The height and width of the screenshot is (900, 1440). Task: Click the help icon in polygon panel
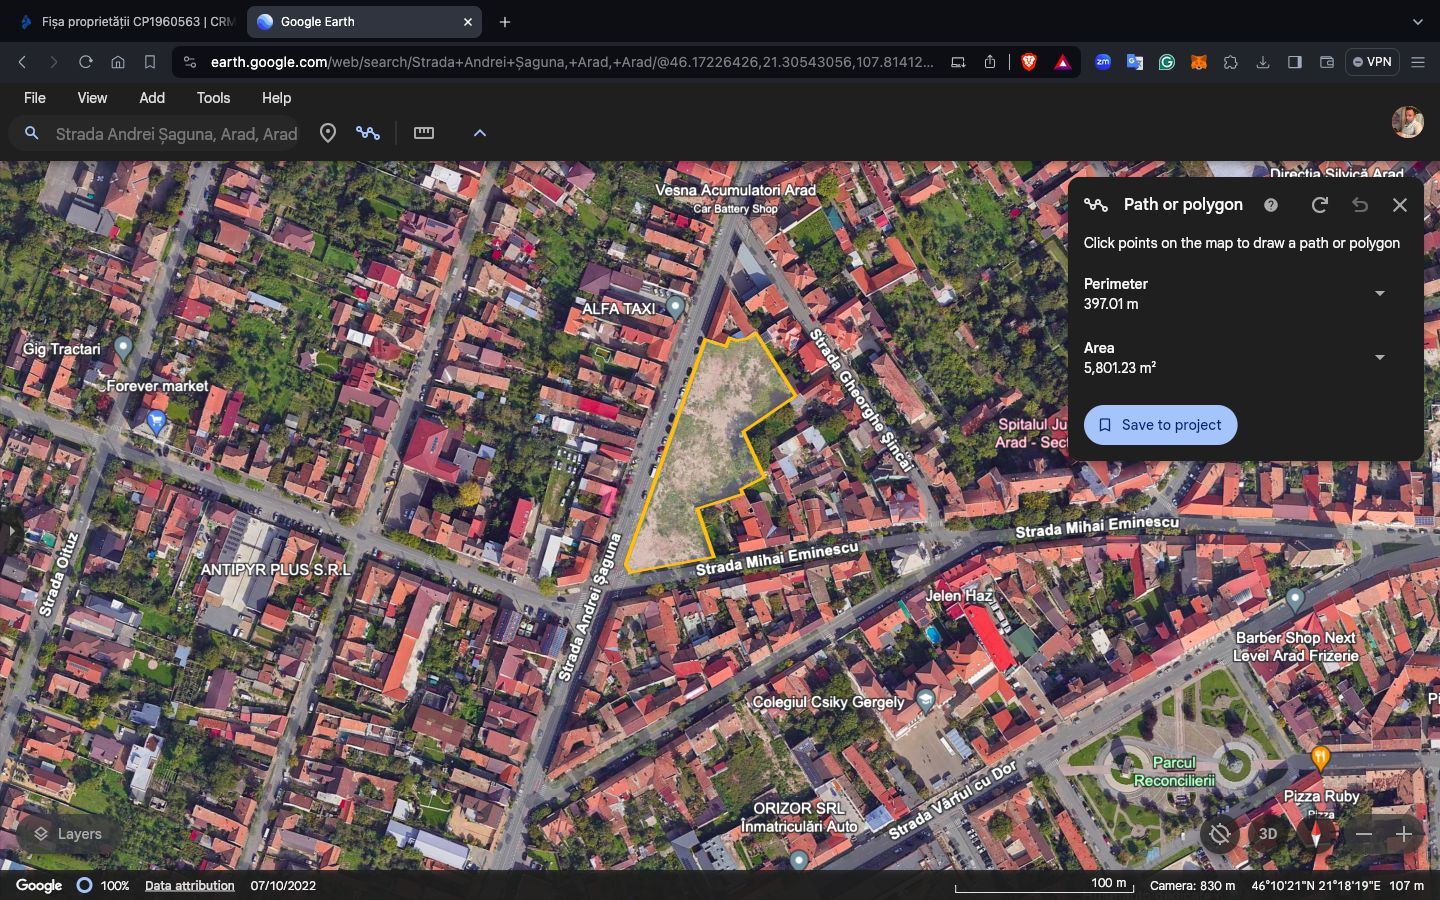[1270, 205]
